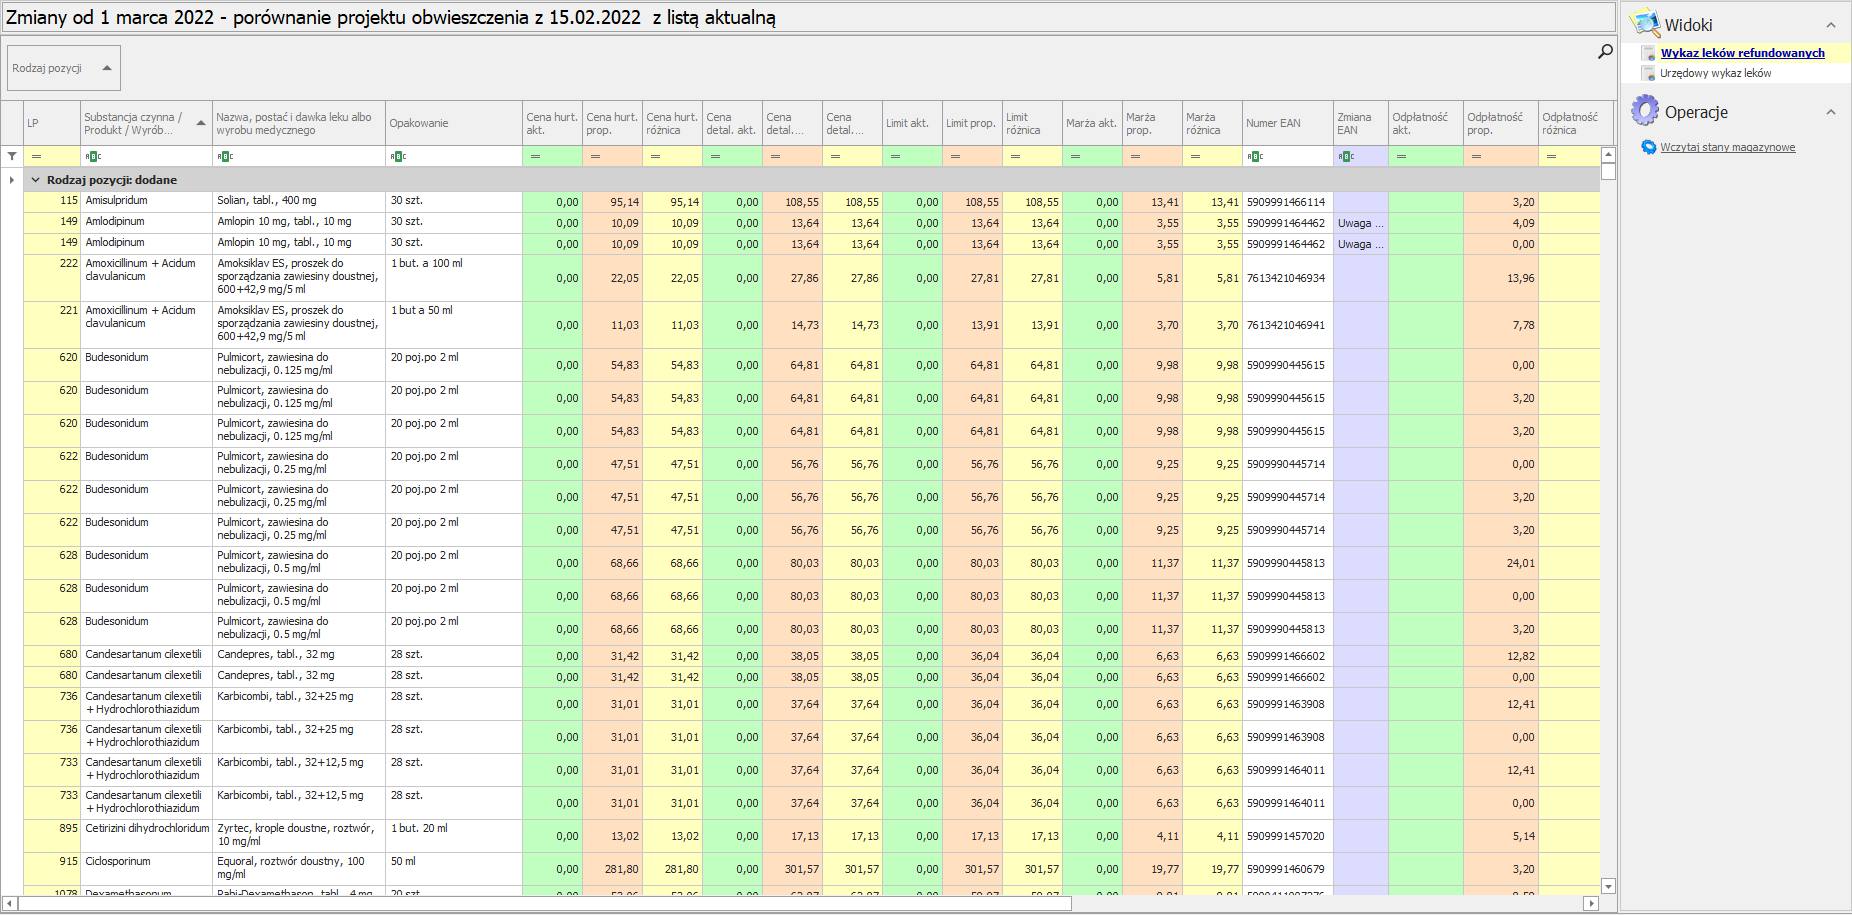Click the magnifier search icon above the grid
Viewport: 1852px width, 915px height.
1605,51
